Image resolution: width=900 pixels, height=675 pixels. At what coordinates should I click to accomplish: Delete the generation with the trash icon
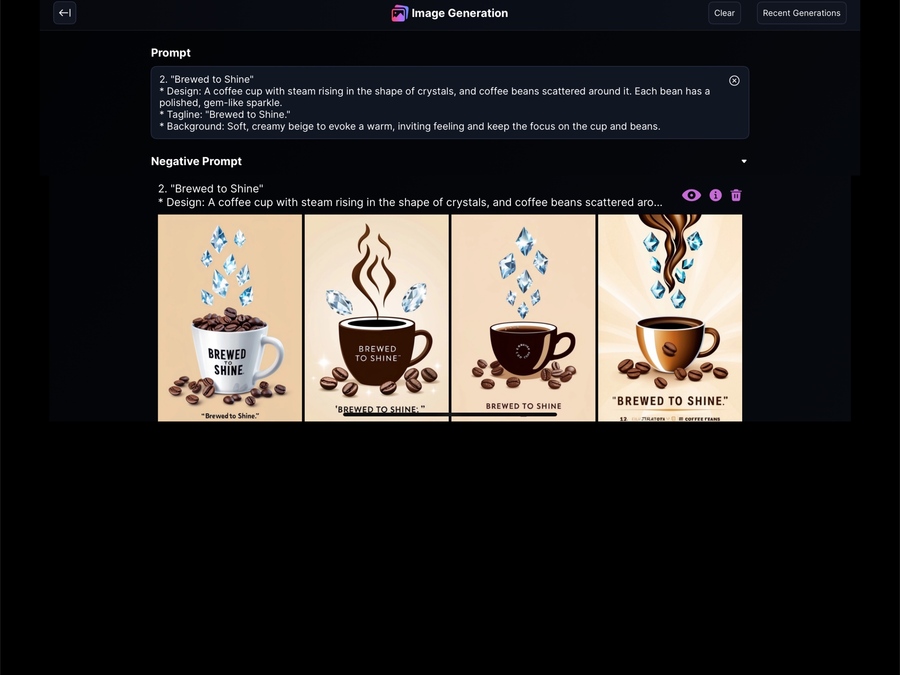(736, 195)
